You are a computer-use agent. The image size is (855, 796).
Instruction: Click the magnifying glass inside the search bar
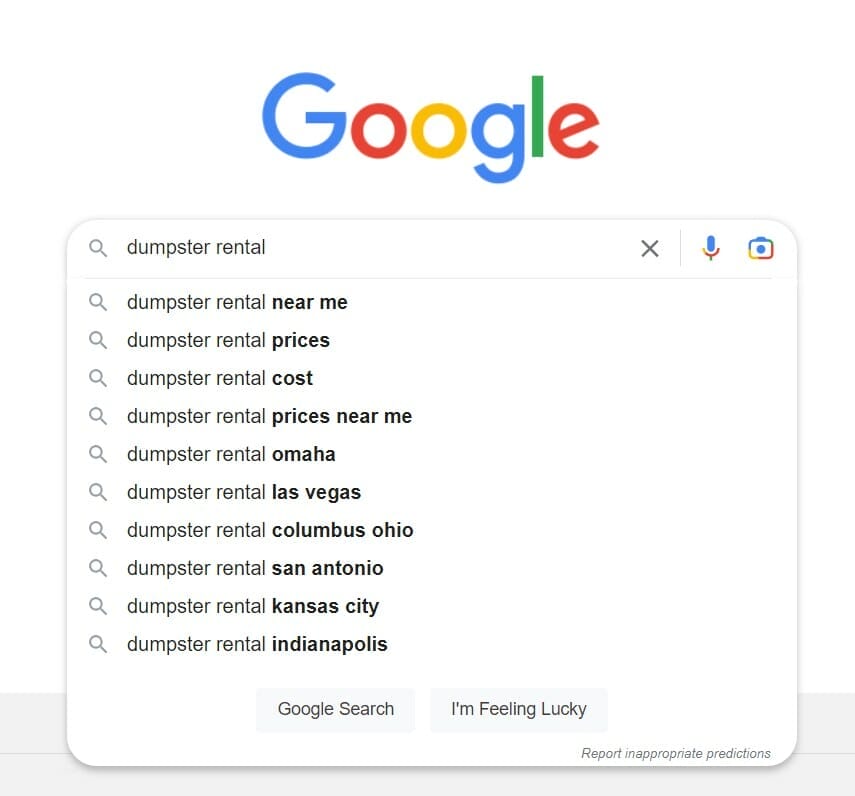click(97, 247)
